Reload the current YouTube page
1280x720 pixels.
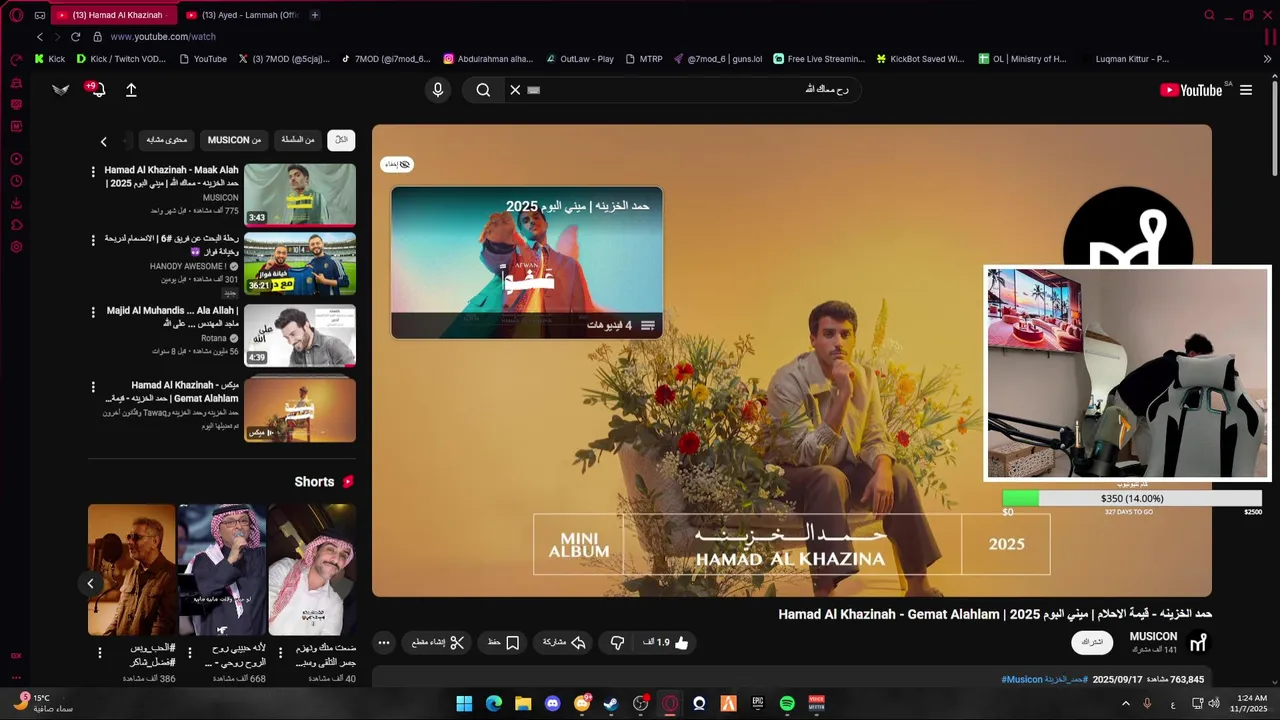pos(75,36)
